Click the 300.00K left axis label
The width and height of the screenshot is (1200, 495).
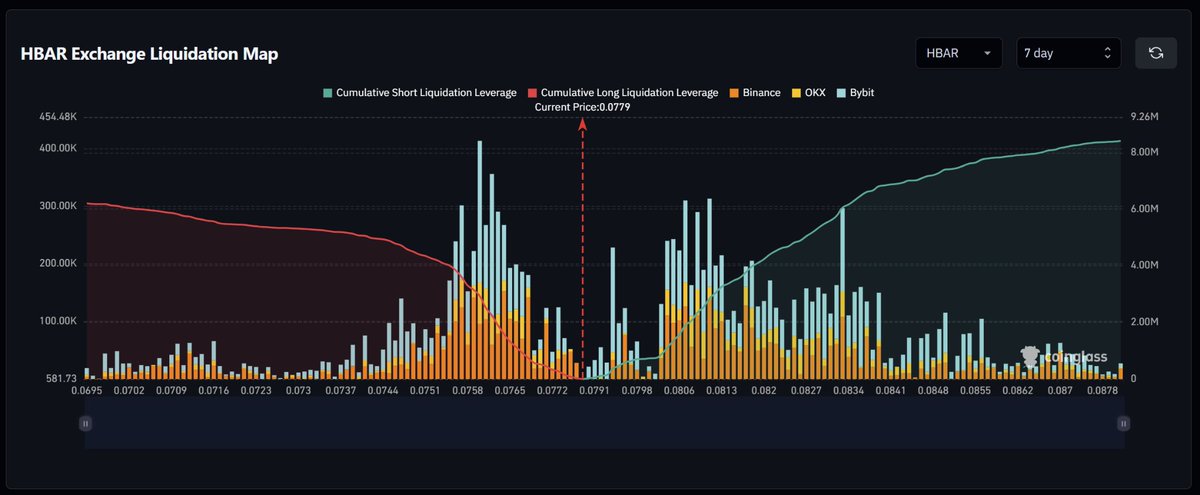click(56, 206)
